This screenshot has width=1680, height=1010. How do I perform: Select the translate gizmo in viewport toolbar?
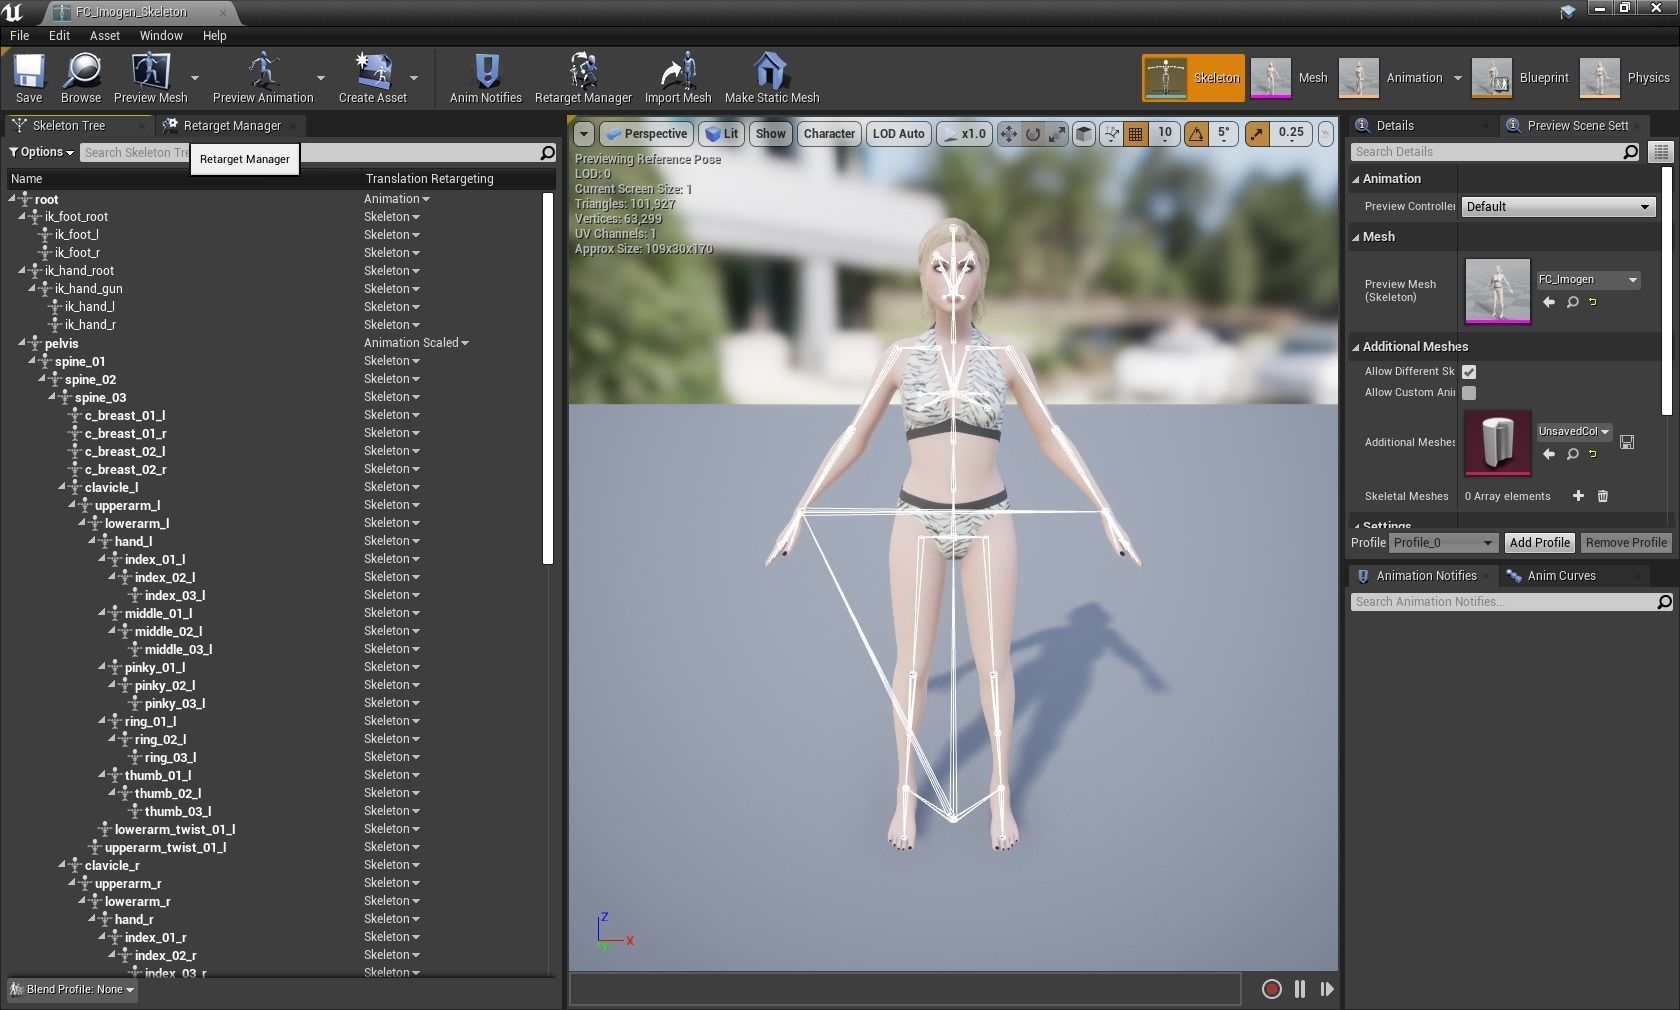(1008, 134)
